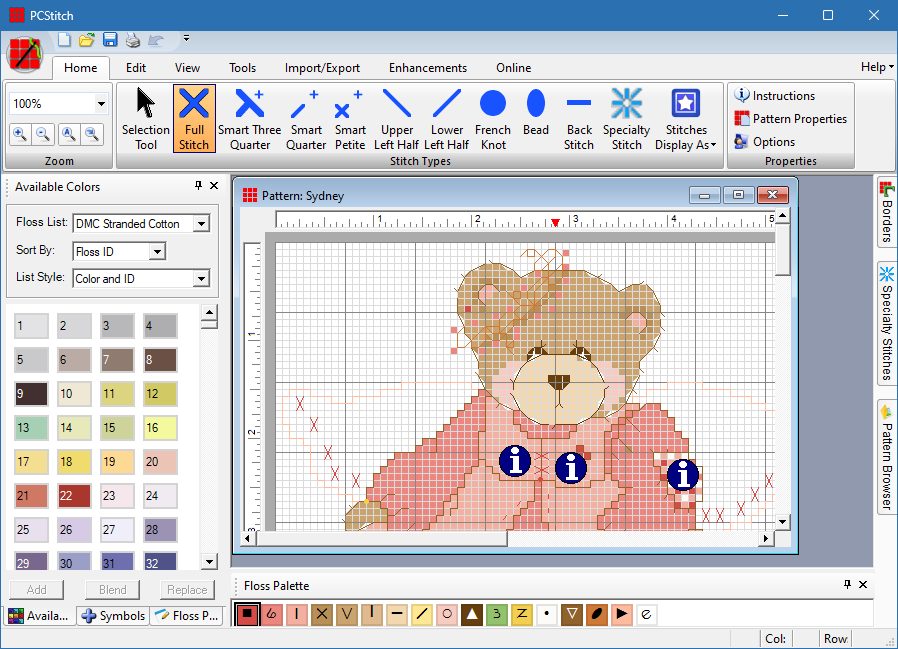Switch to the Symbols tab
This screenshot has height=649, width=898.
pos(111,615)
